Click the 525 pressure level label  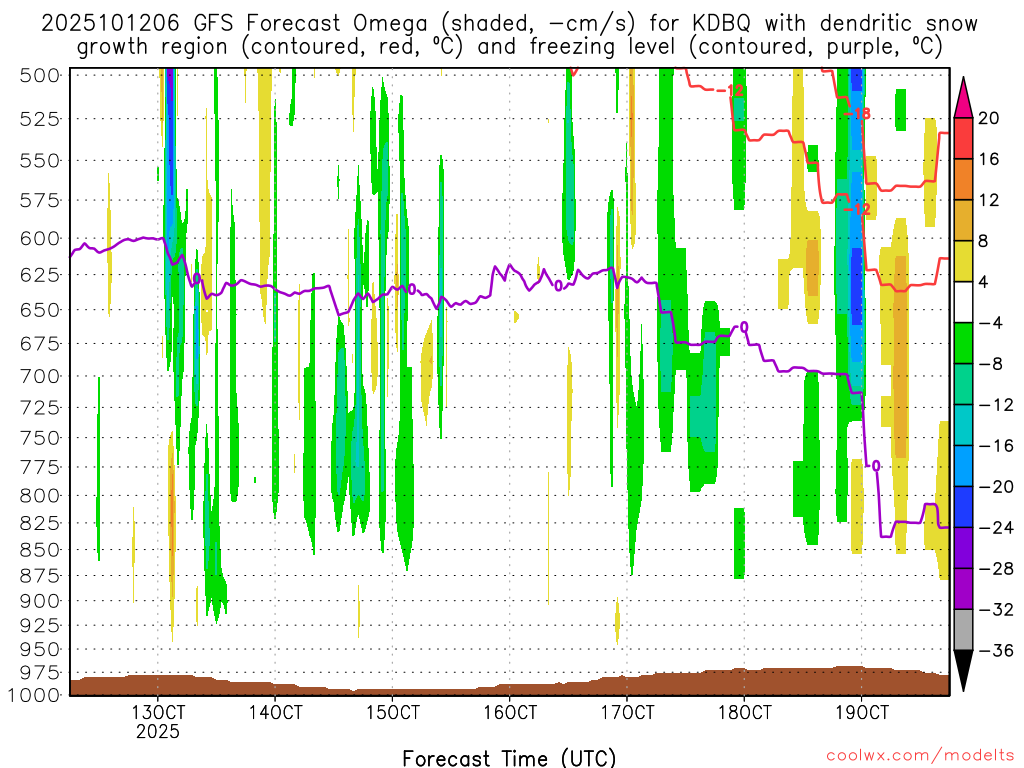click(40, 120)
